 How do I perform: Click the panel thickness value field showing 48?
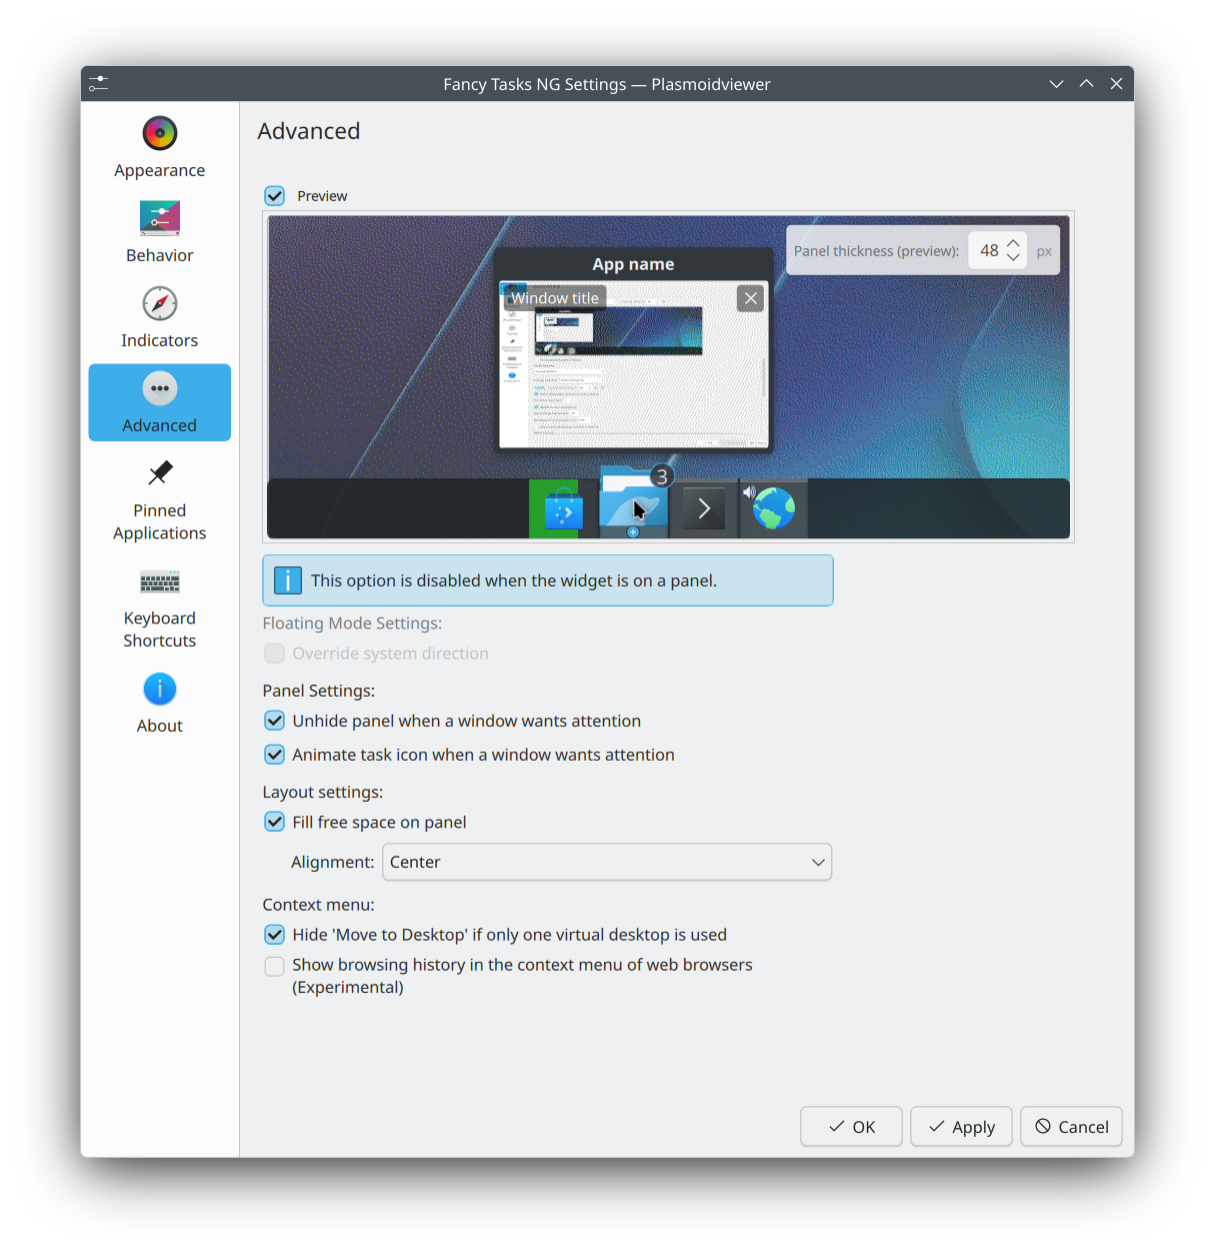tap(988, 251)
